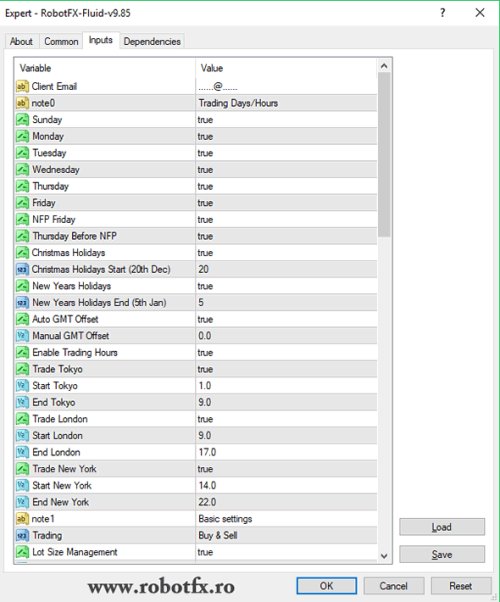
Task: Click the Reset button
Action: [461, 586]
